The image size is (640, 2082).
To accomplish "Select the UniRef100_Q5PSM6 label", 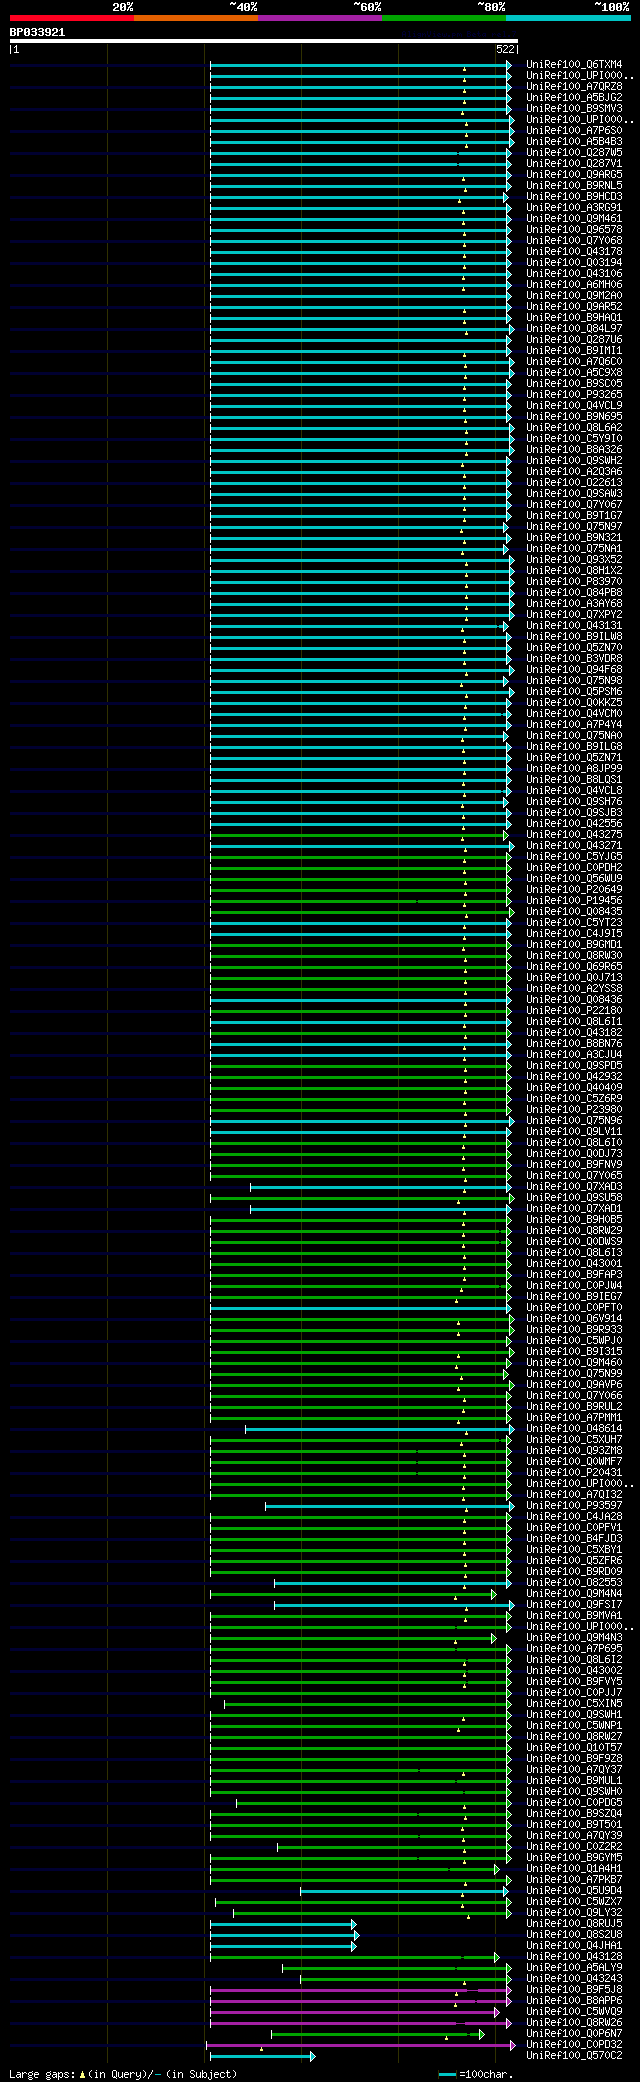I will pyautogui.click(x=574, y=692).
